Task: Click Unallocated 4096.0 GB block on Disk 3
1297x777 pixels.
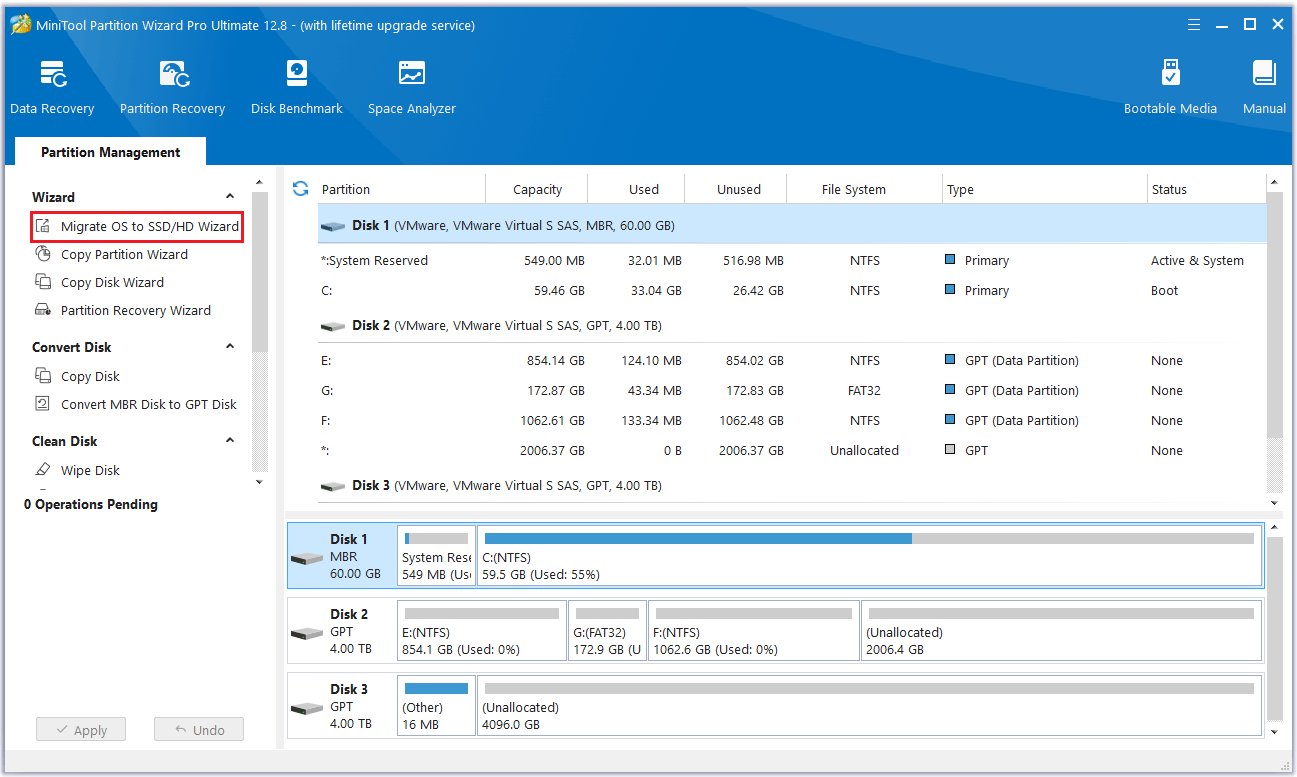Action: pos(869,705)
